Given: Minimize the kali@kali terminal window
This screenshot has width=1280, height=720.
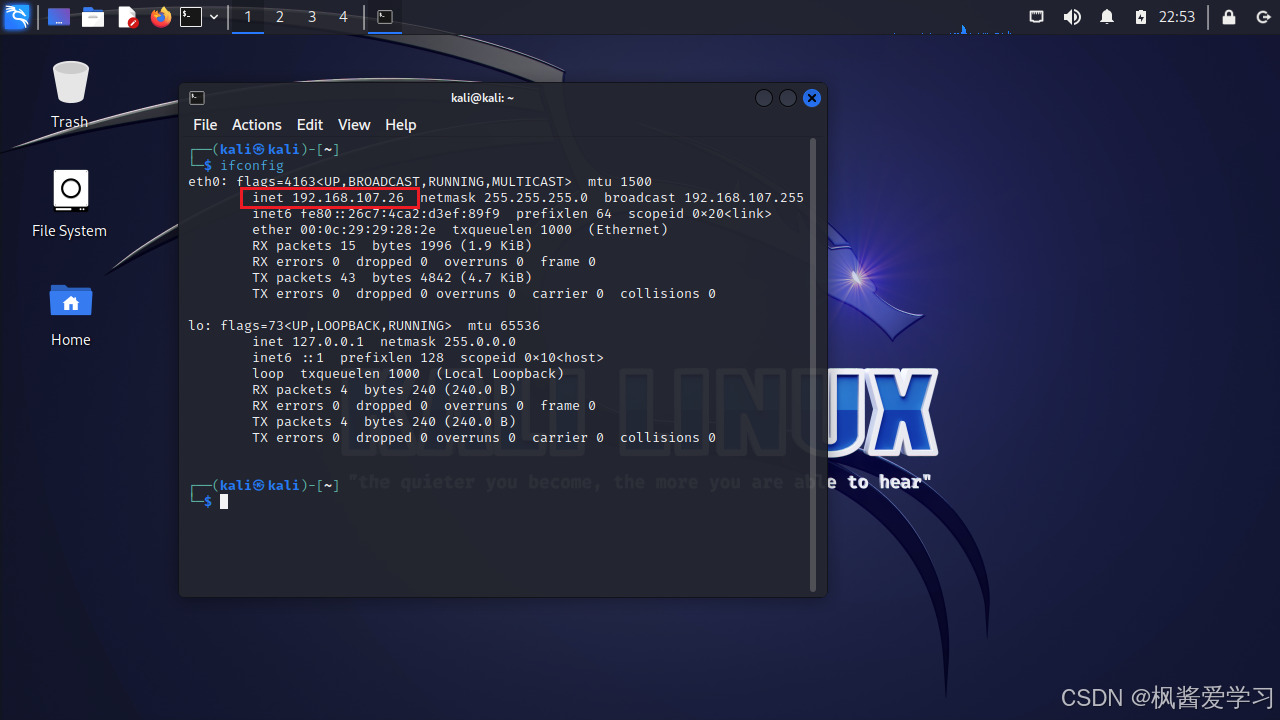Looking at the screenshot, I should tap(764, 98).
